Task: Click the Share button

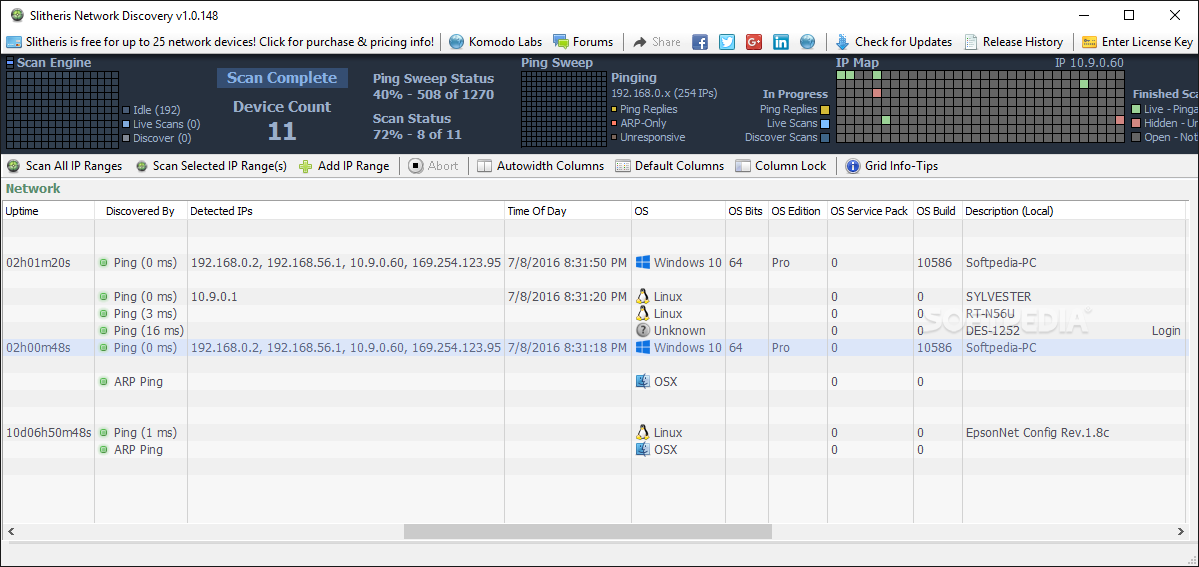Action: coord(657,42)
